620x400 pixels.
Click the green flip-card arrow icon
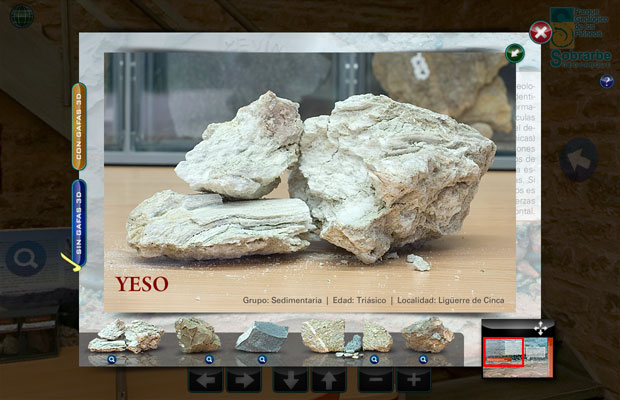pyautogui.click(x=516, y=53)
